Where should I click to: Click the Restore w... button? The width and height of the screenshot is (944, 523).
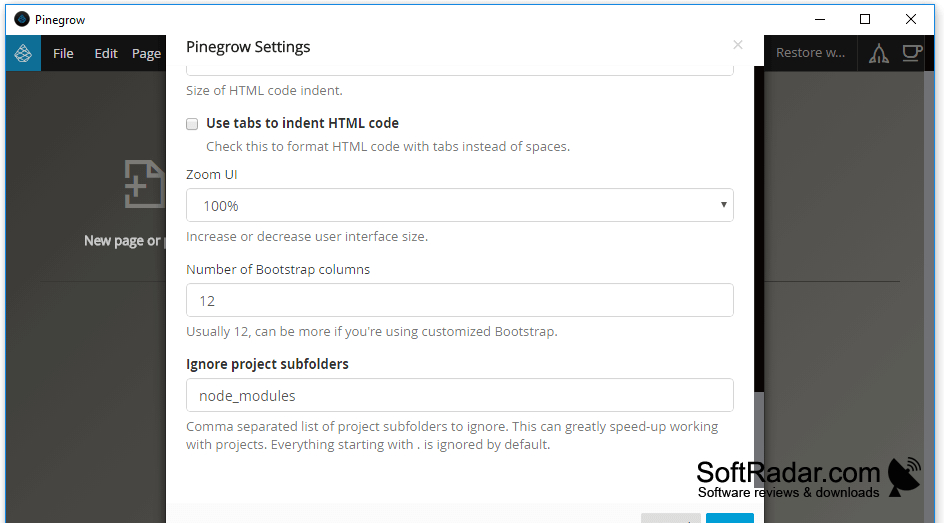[810, 53]
